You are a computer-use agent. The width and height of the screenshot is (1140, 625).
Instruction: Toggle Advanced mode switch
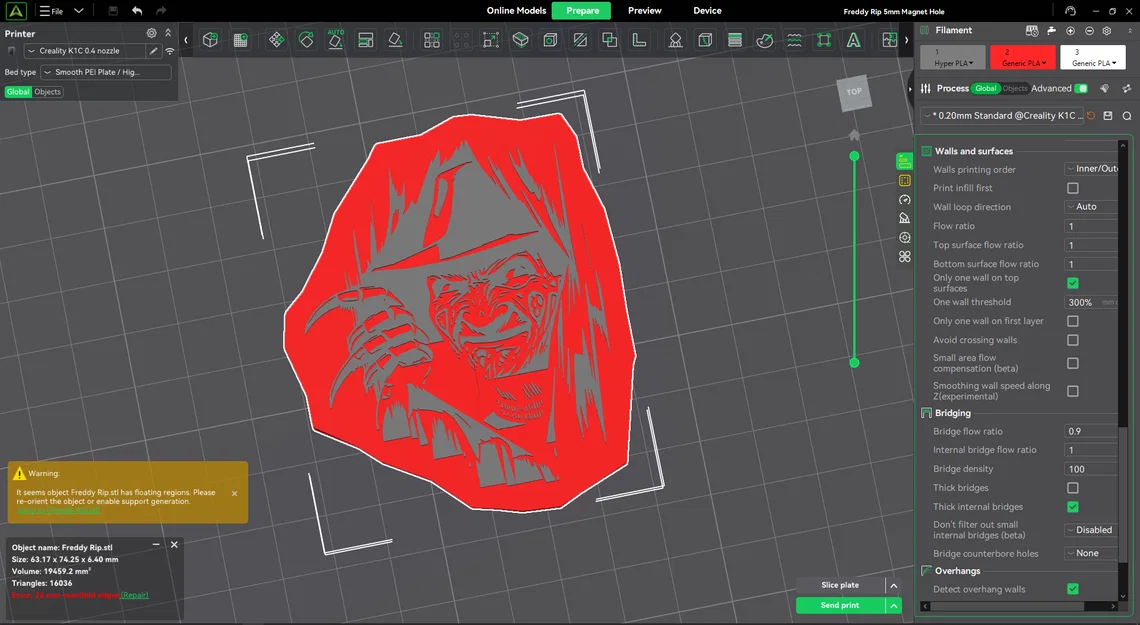point(1081,89)
